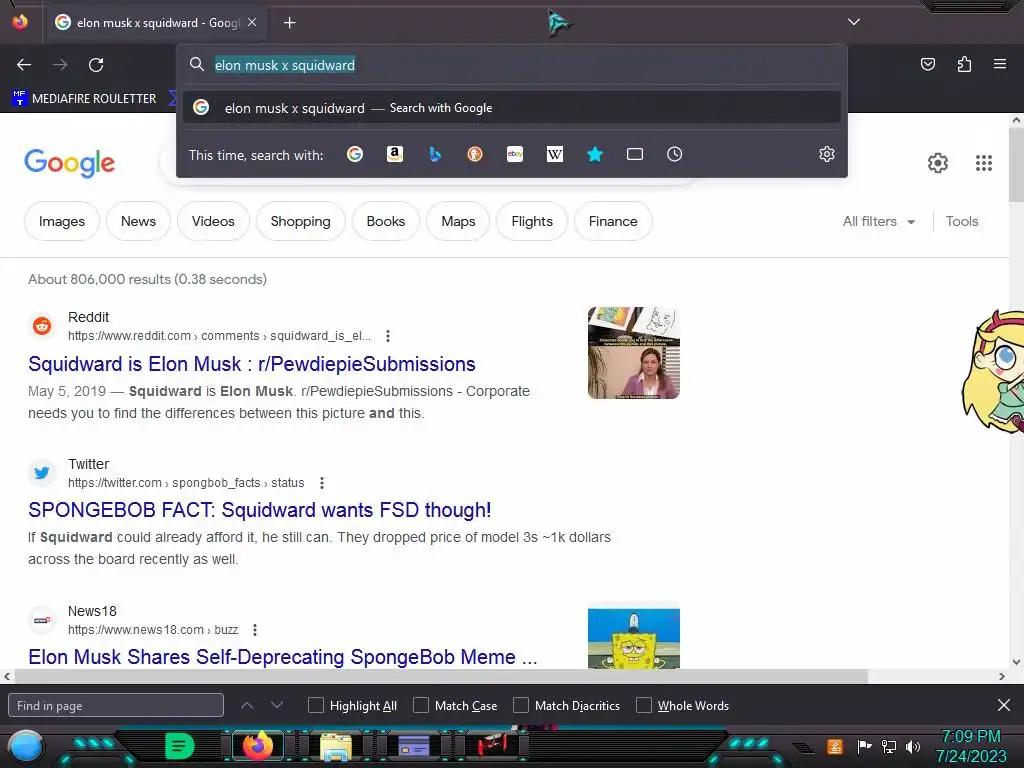
Task: Search bookmarks with the star icon
Action: (x=594, y=154)
